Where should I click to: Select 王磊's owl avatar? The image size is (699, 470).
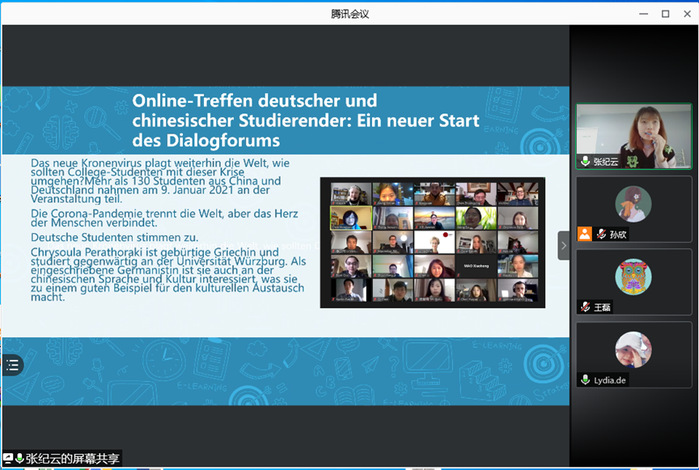pyautogui.click(x=633, y=276)
